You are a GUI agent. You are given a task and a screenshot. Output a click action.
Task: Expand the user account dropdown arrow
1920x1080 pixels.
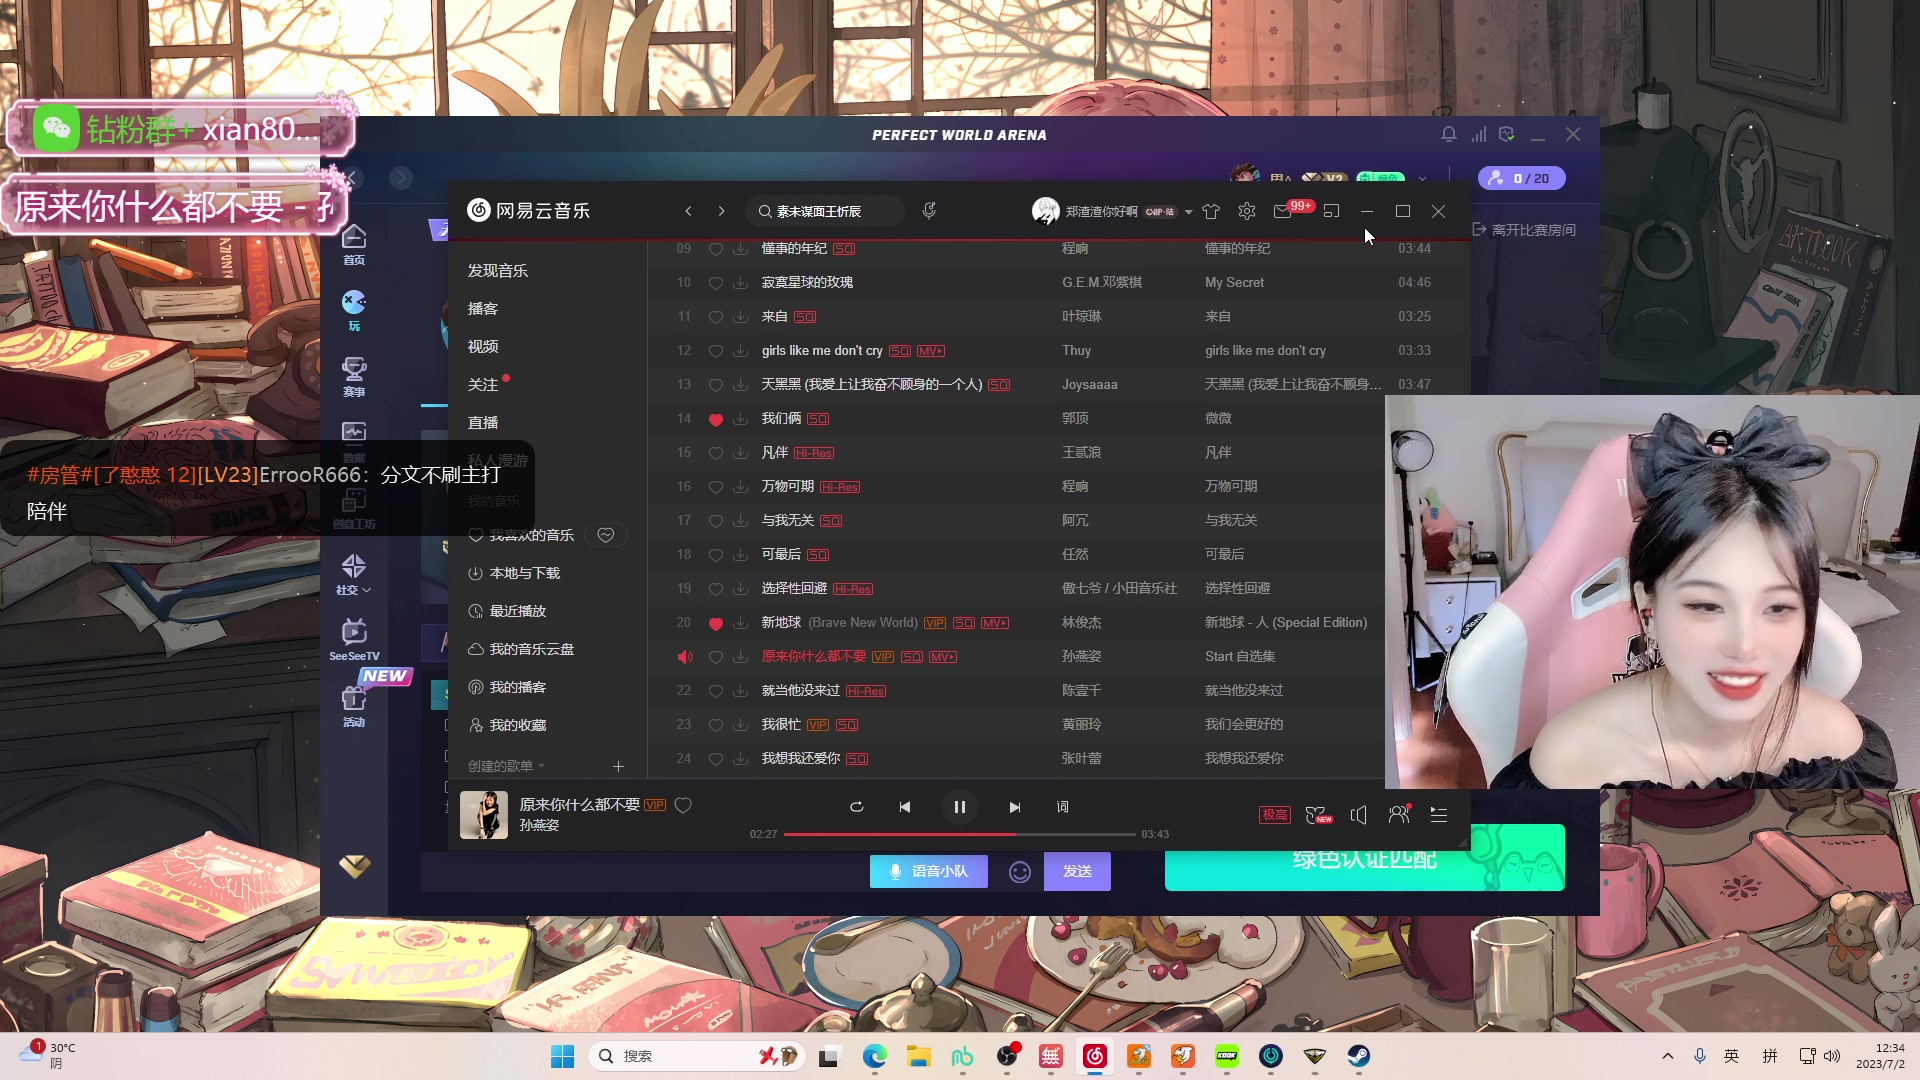coord(1188,212)
